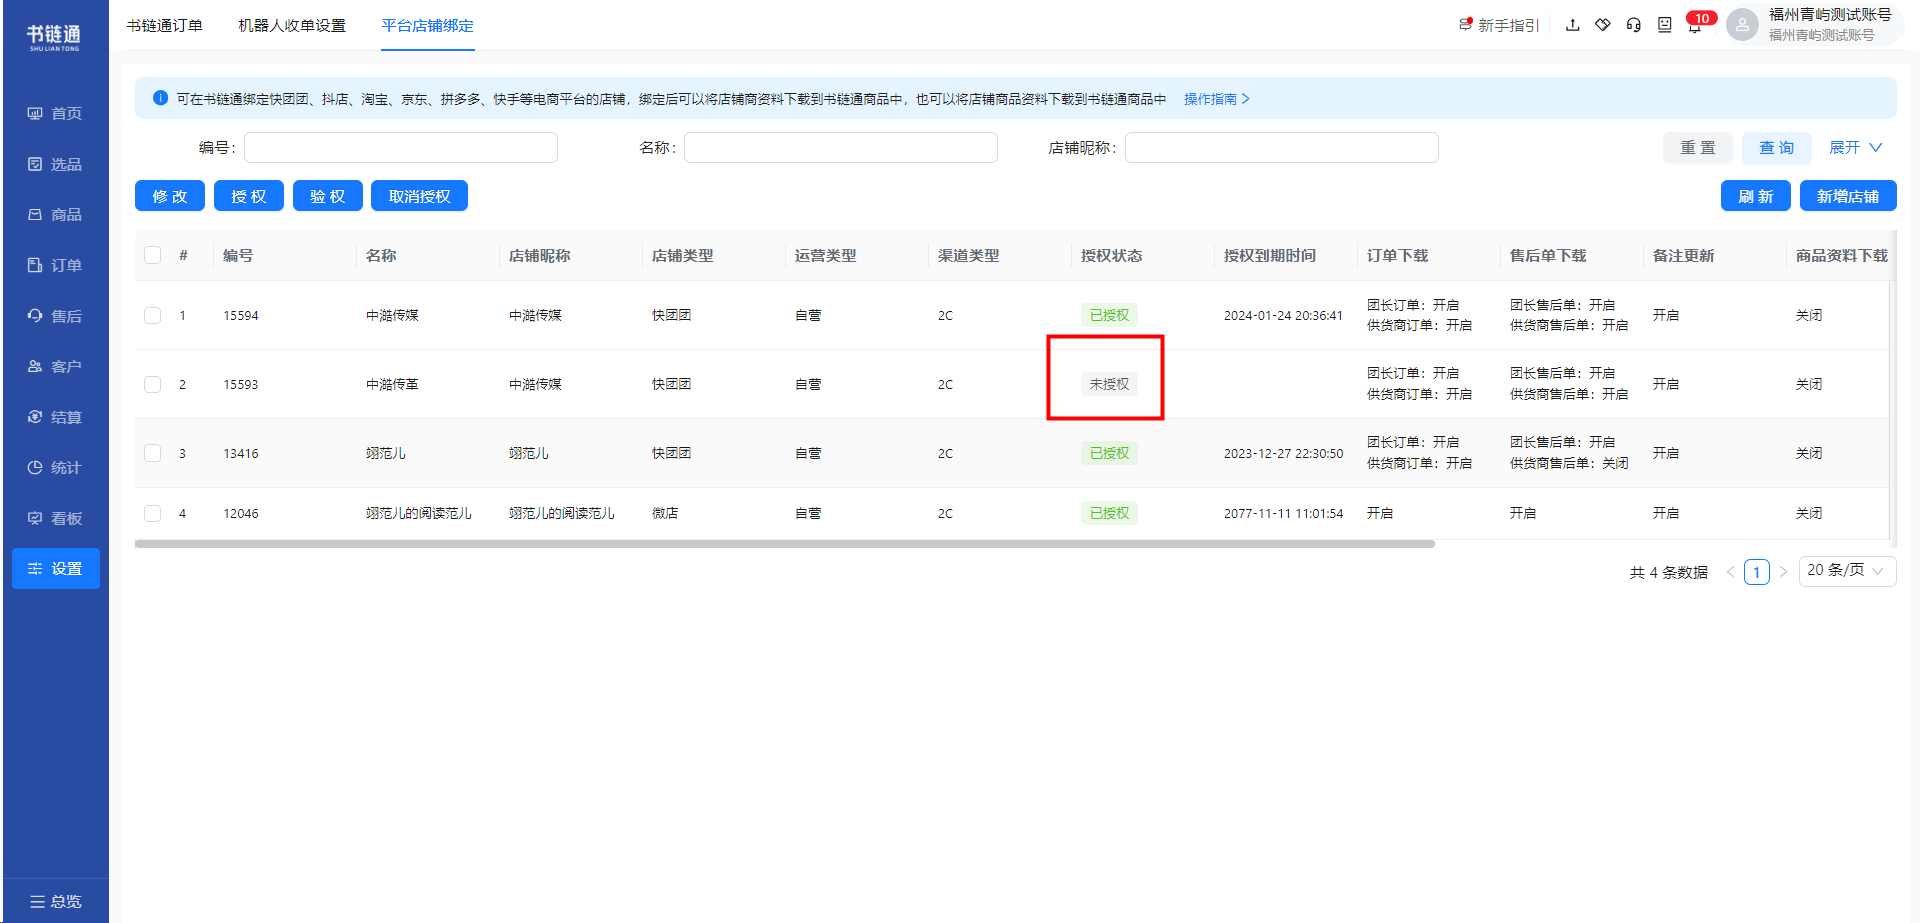The height and width of the screenshot is (923, 1920).
Task: Navigate to 订单 in the sidebar
Action: point(55,265)
